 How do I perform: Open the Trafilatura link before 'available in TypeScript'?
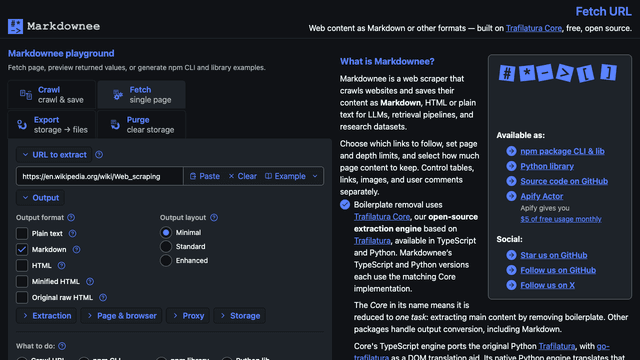(372, 241)
